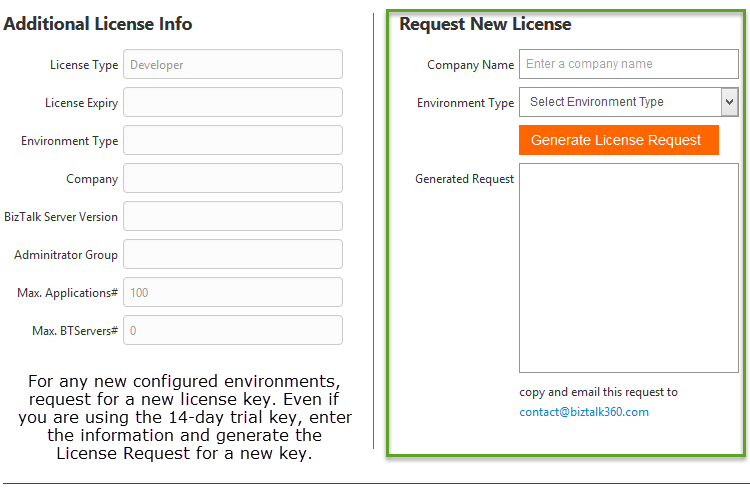
Task: Click the Environment Type label in Request New License
Action: click(x=465, y=103)
